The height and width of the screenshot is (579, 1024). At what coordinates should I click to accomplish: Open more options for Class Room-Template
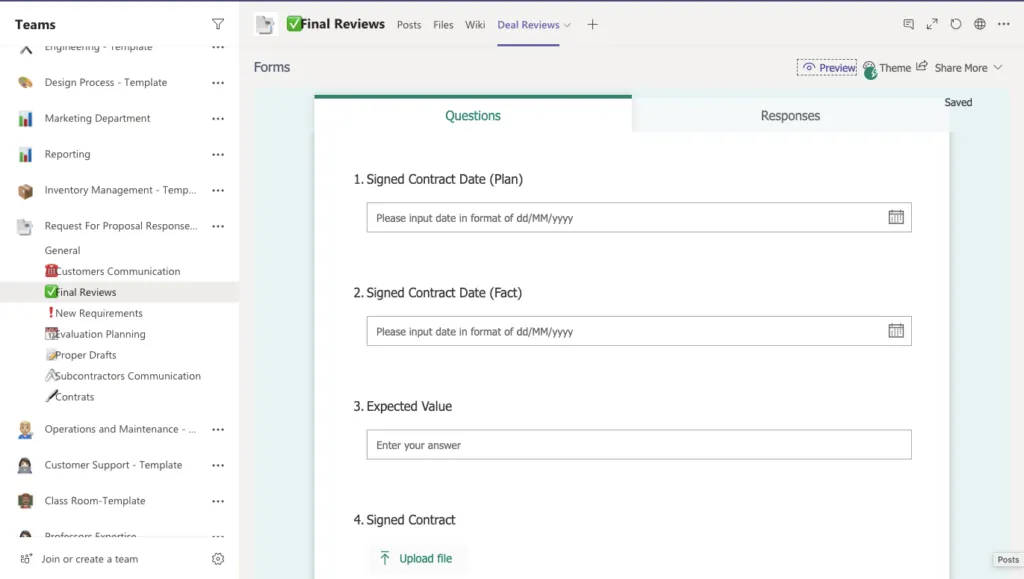pyautogui.click(x=218, y=501)
